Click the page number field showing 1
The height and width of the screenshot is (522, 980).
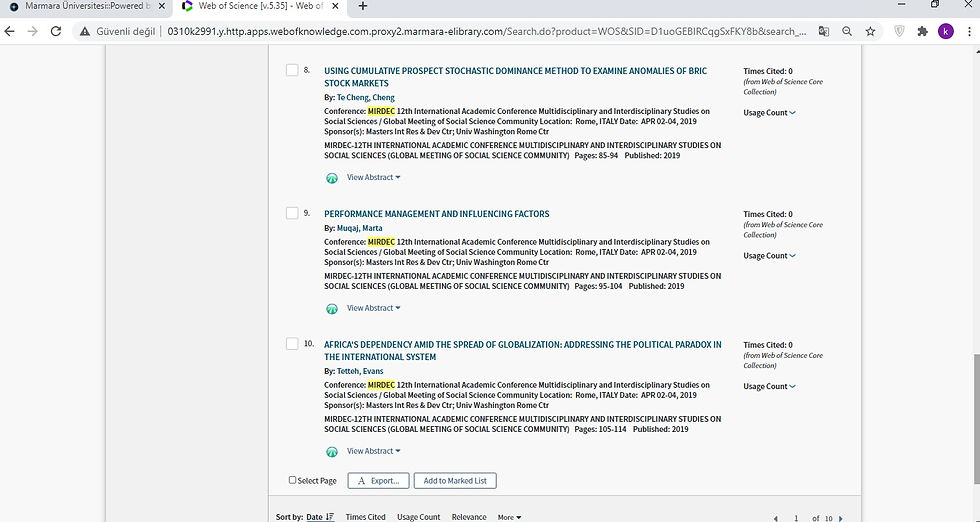(x=796, y=518)
